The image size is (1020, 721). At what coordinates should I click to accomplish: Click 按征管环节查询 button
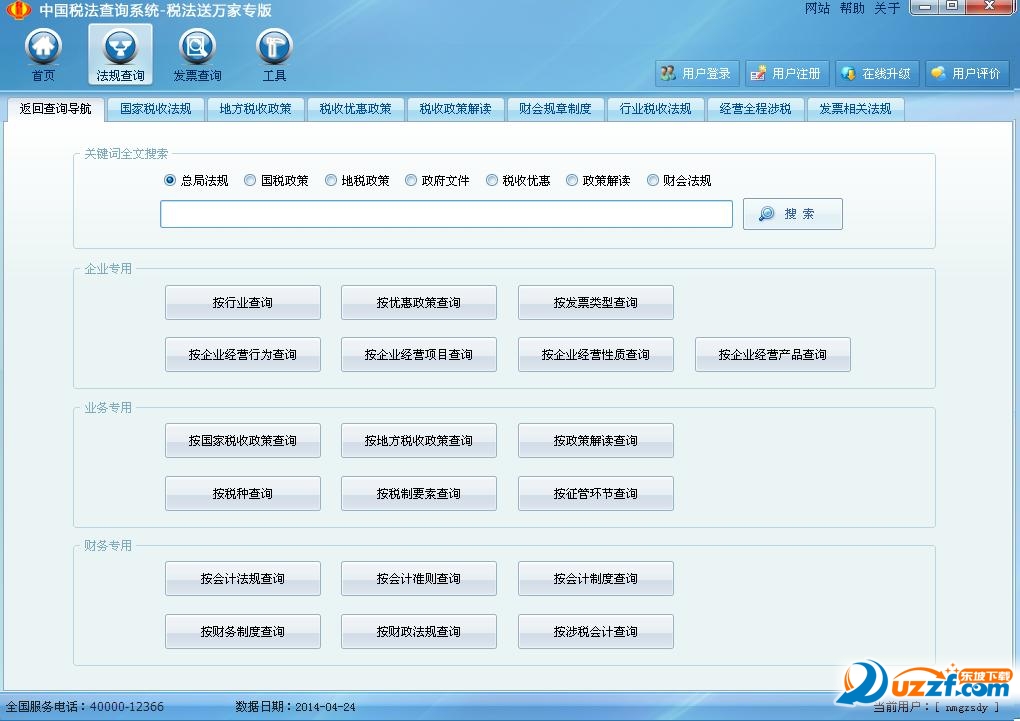(596, 494)
